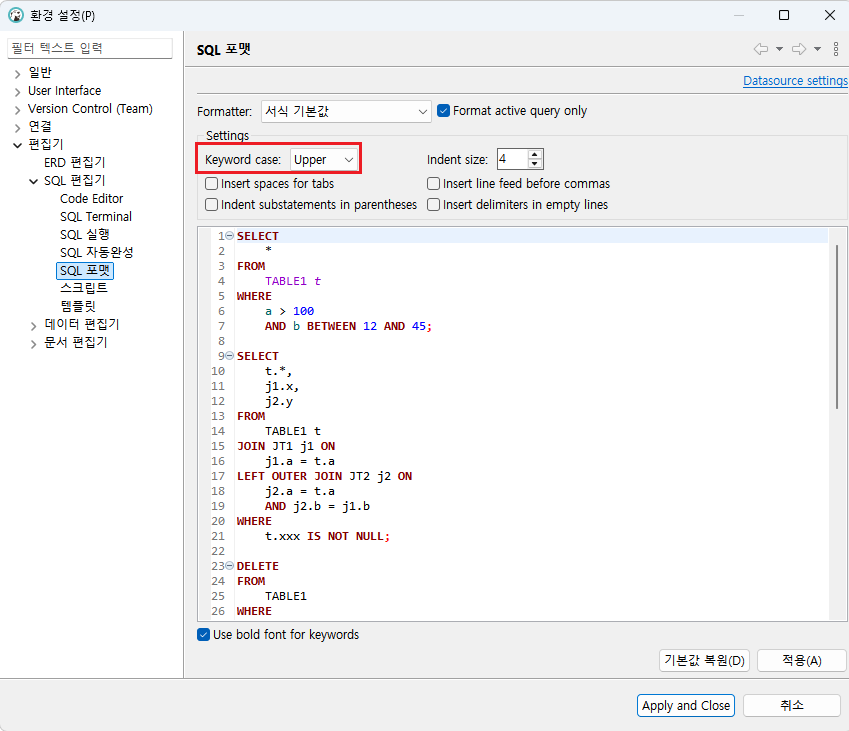Viewport: 849px width, 731px height.
Task: Toggle Use bold font for keywords
Action: [204, 635]
